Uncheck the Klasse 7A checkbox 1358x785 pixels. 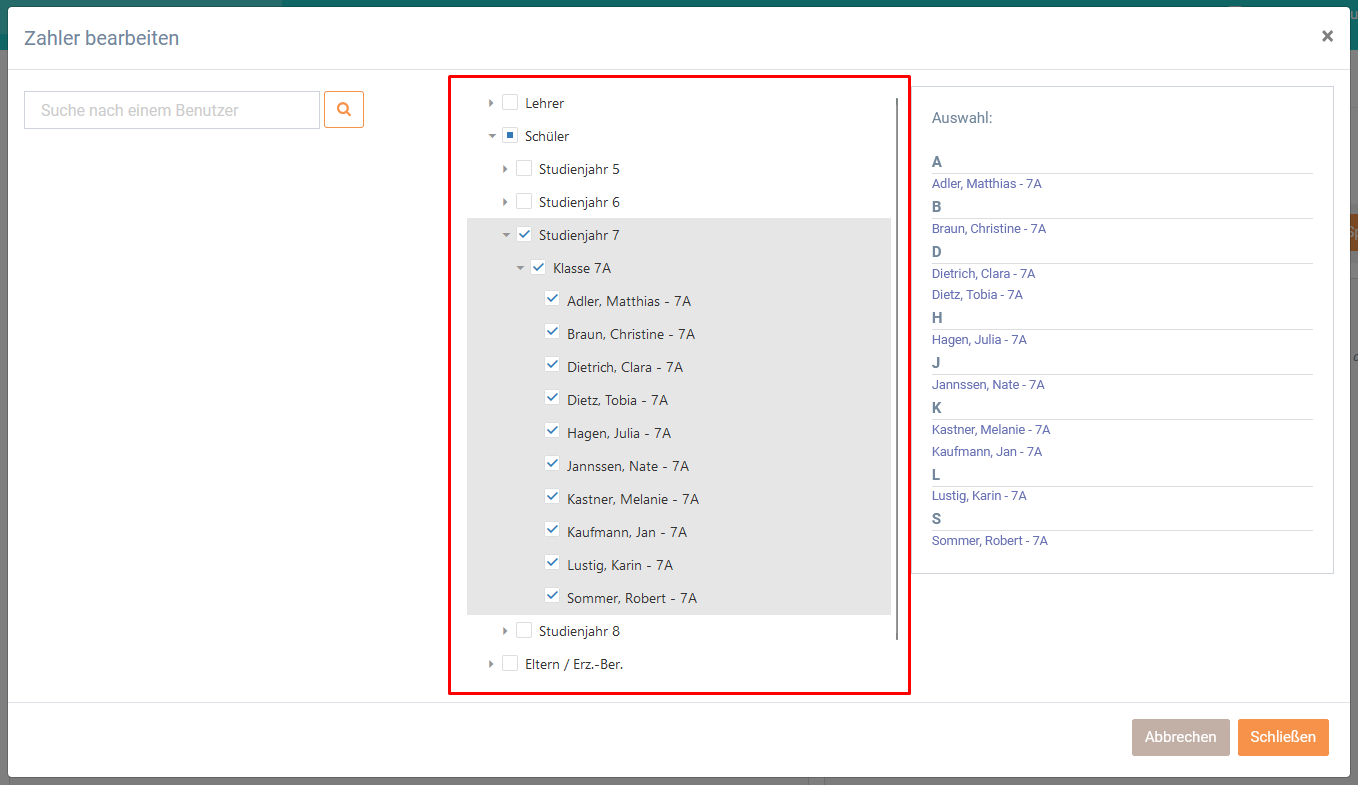click(538, 267)
